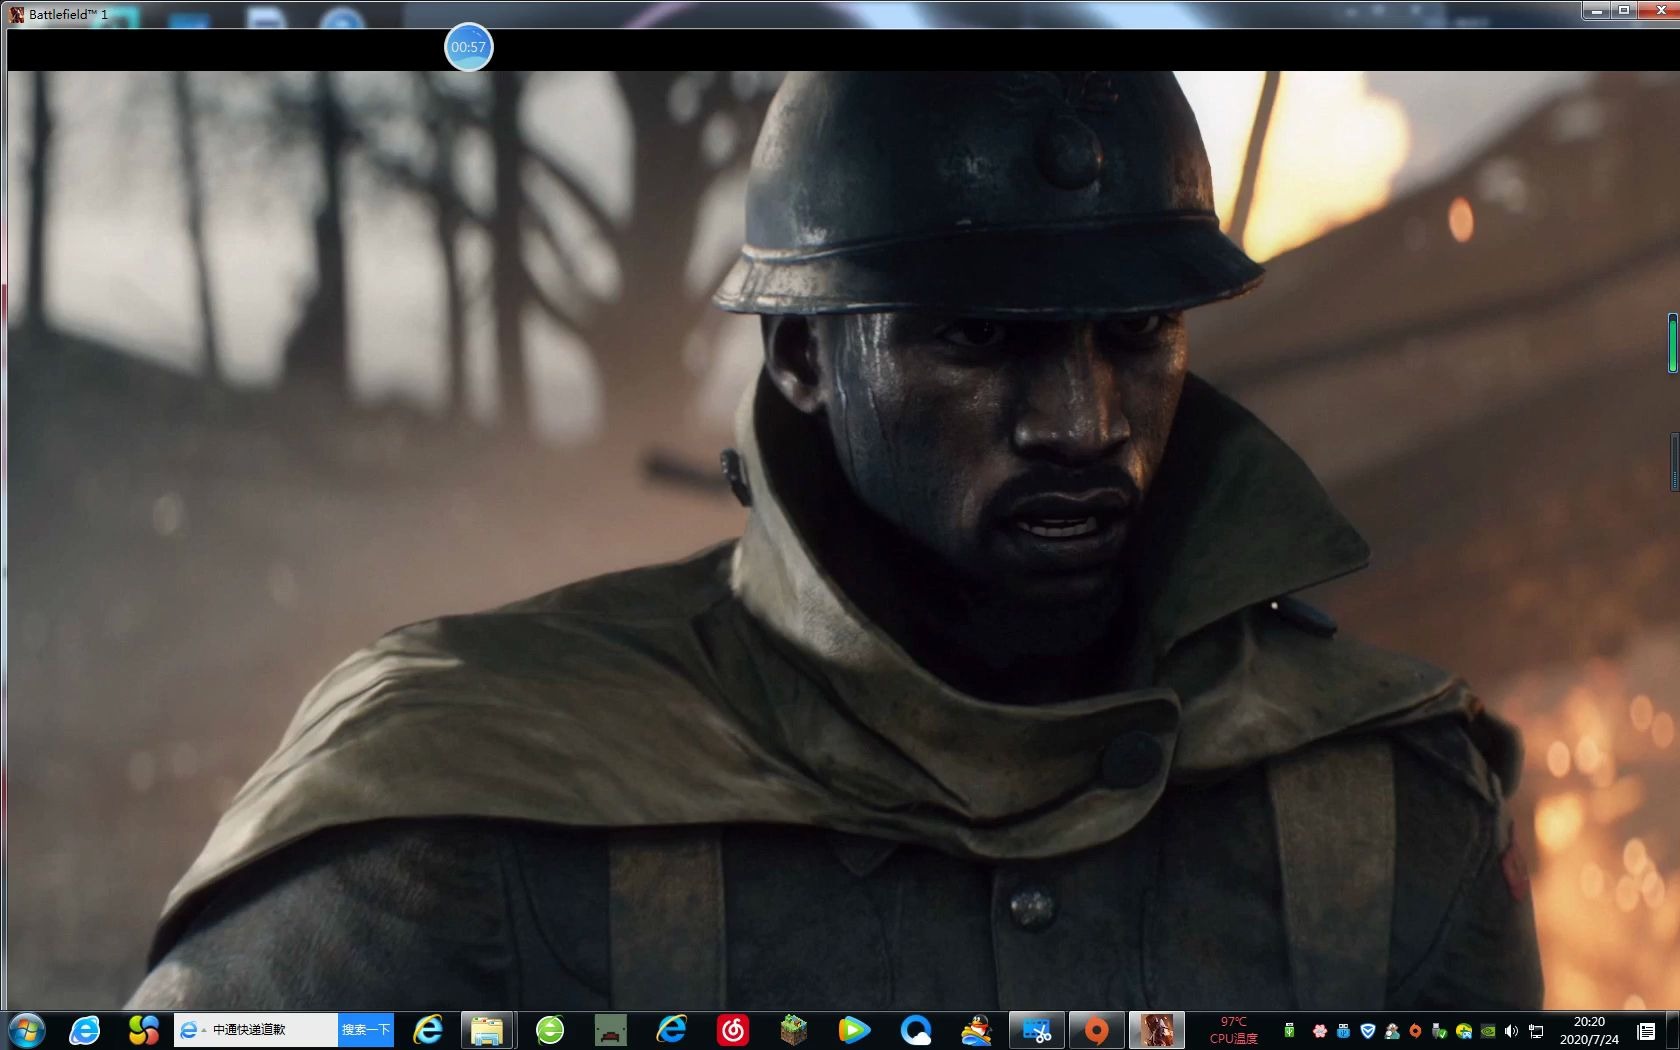Switch to the Origin launcher taskbar button

point(1097,1030)
